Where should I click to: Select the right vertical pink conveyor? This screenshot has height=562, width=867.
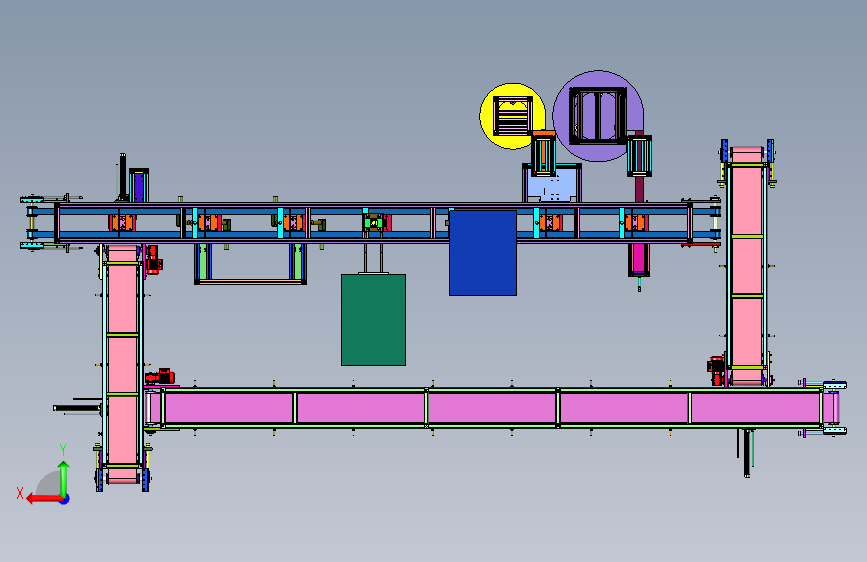[746, 266]
